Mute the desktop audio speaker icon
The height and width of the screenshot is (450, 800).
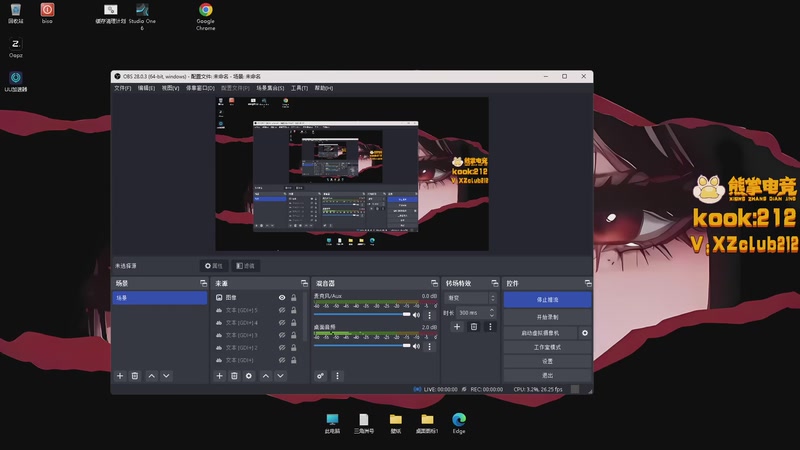416,346
